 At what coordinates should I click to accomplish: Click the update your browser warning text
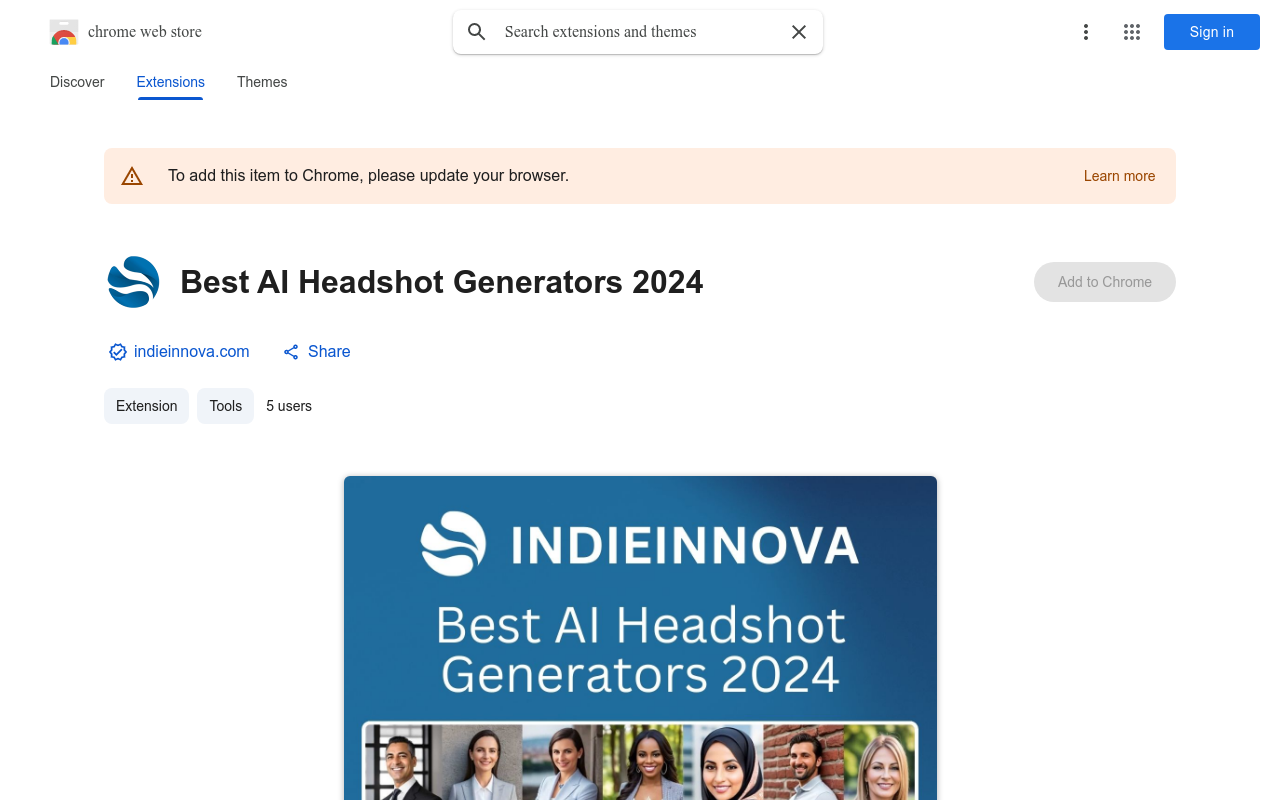(368, 176)
